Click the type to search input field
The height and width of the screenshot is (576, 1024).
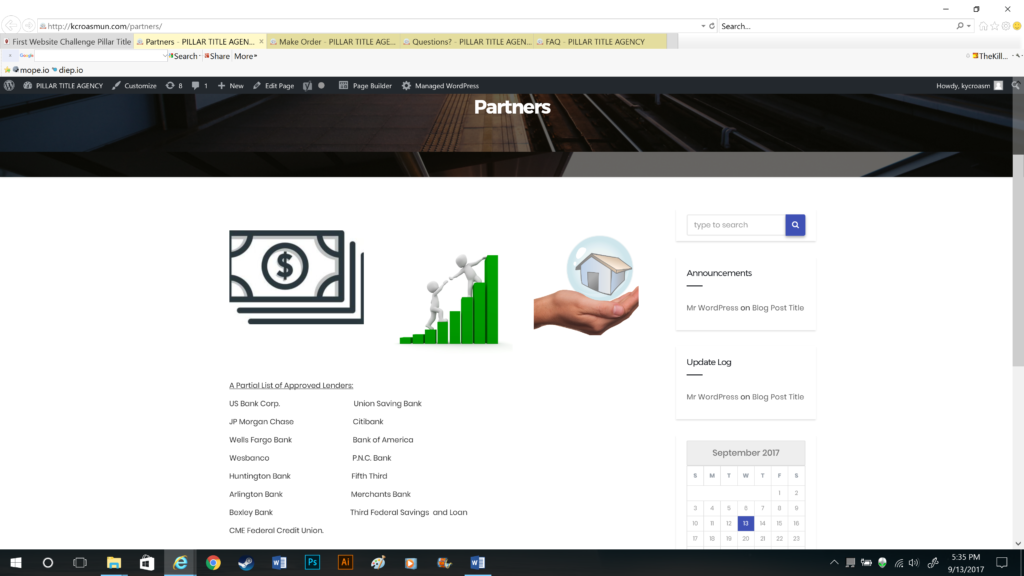(736, 225)
